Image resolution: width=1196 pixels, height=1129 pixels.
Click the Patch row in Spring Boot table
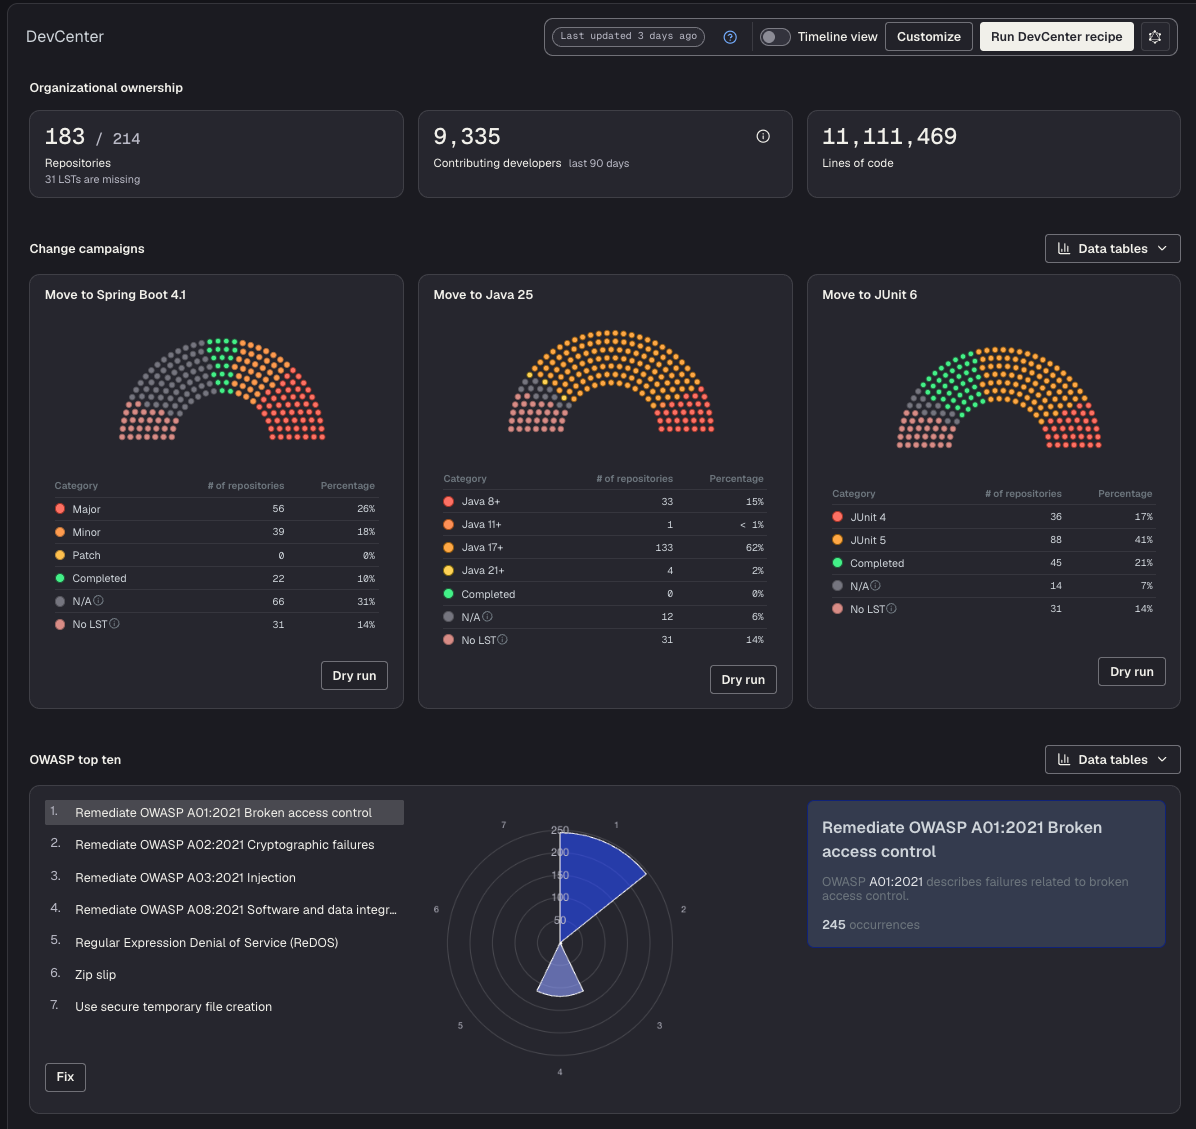click(216, 555)
